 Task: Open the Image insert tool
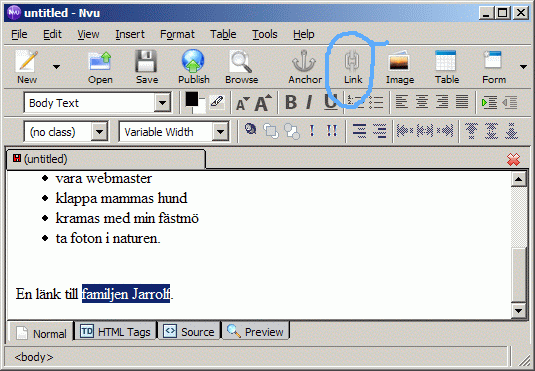pyautogui.click(x=400, y=67)
